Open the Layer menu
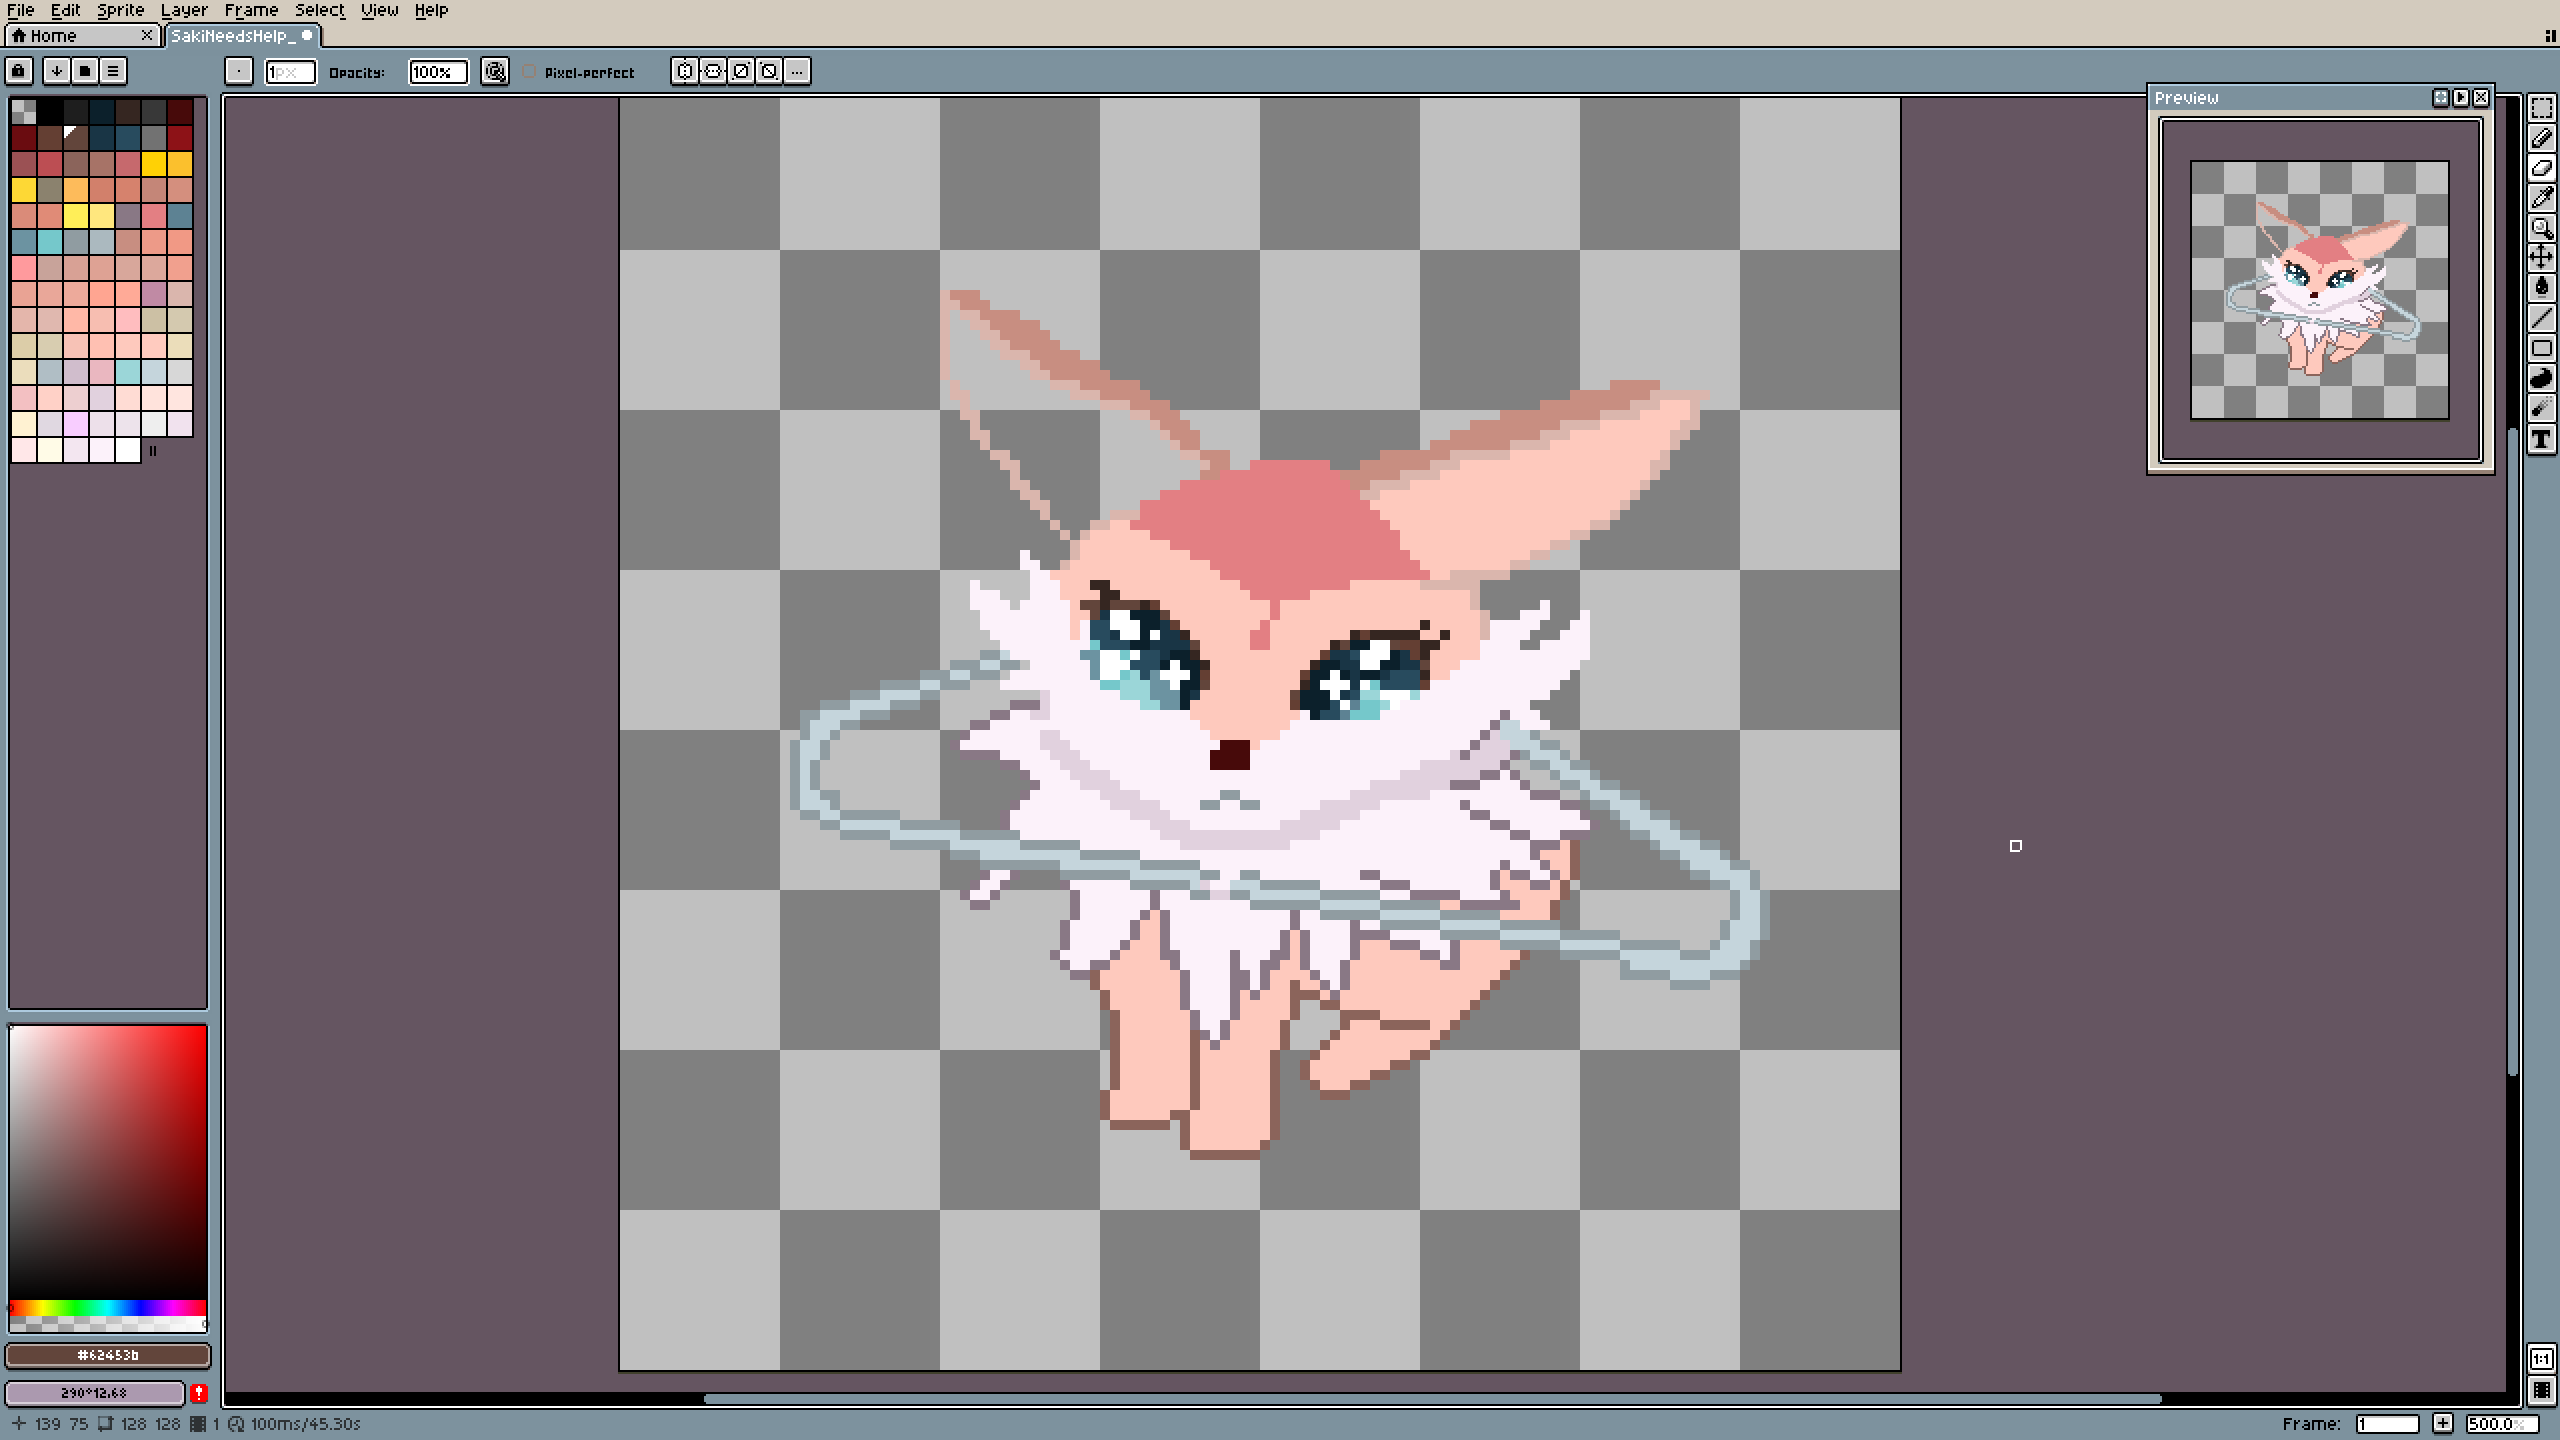The image size is (2560, 1440). 184,10
